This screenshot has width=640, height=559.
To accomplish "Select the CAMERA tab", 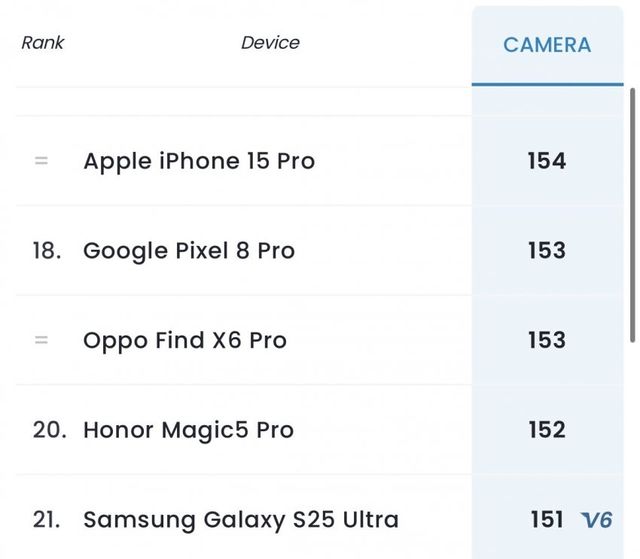I will 547,45.
